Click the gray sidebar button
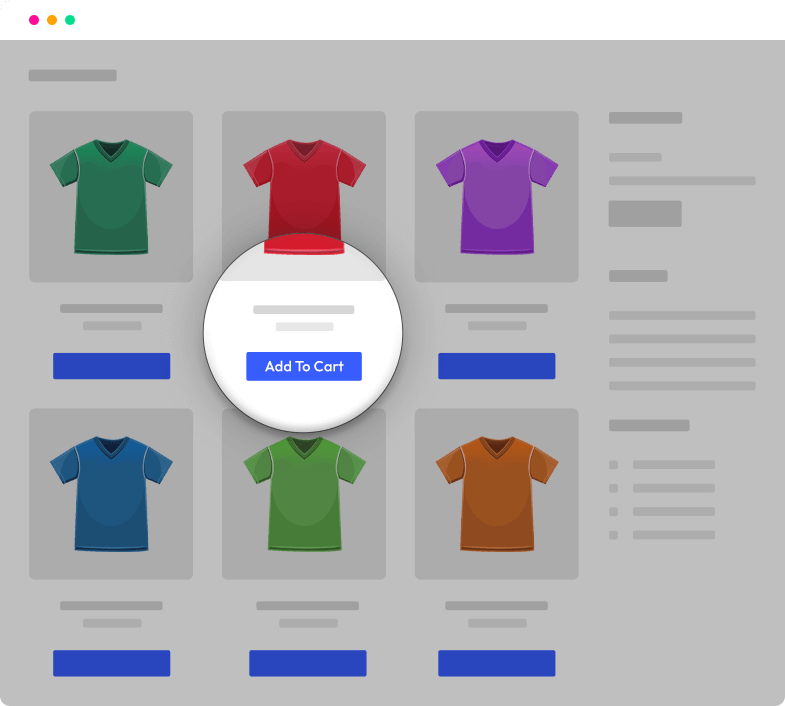Screen dimensions: 785x706 click(645, 214)
